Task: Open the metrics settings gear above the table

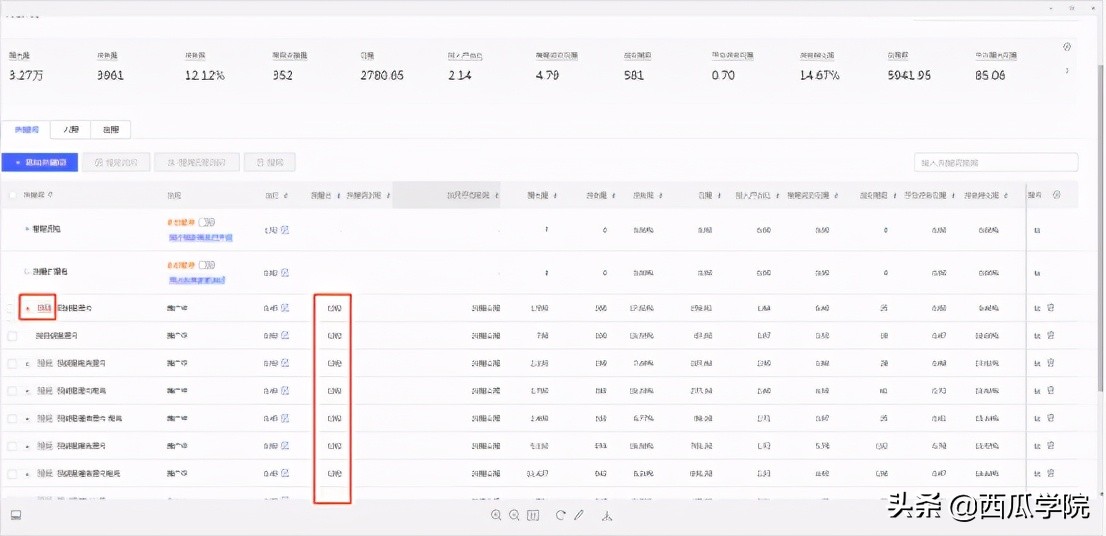Action: click(x=1066, y=47)
